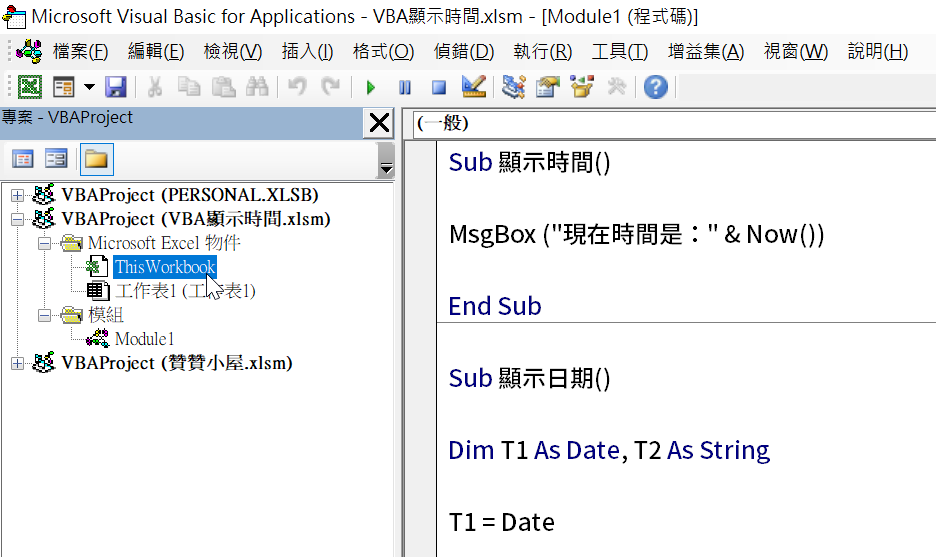The height and width of the screenshot is (557, 936).
Task: Select ThisWorkbook in the project tree
Action: coord(165,267)
